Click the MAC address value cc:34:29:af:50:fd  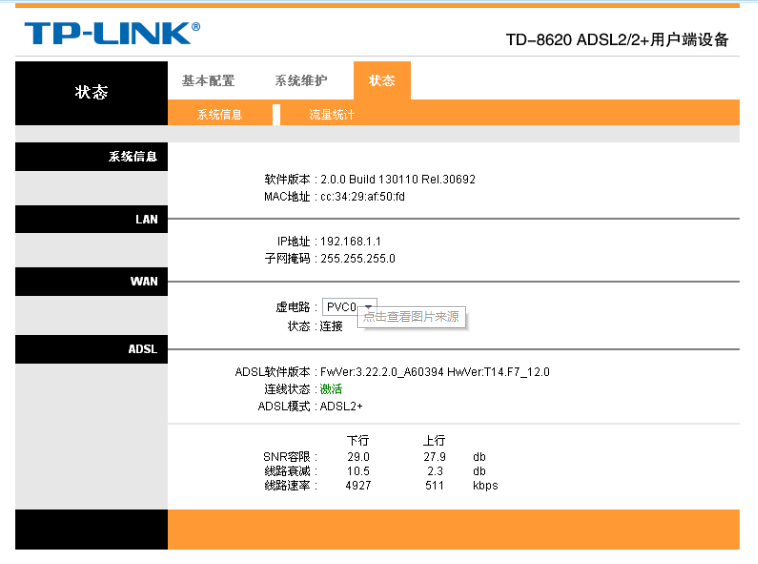coord(362,196)
